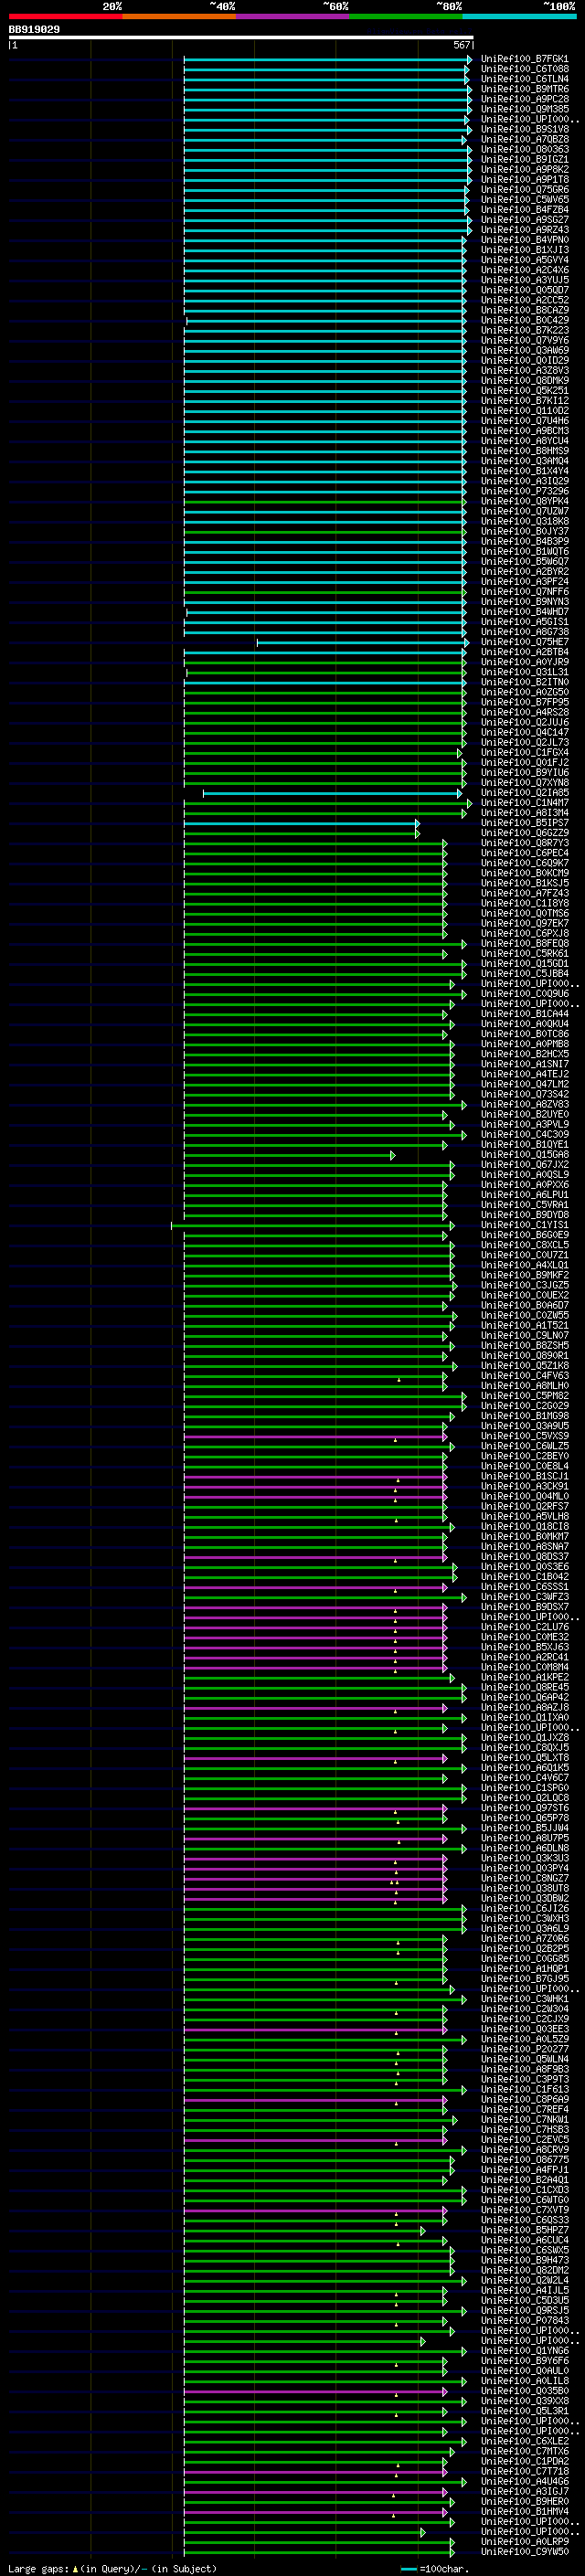
Task: Open hit UniRef100_B4FZB4
Action: [524, 210]
